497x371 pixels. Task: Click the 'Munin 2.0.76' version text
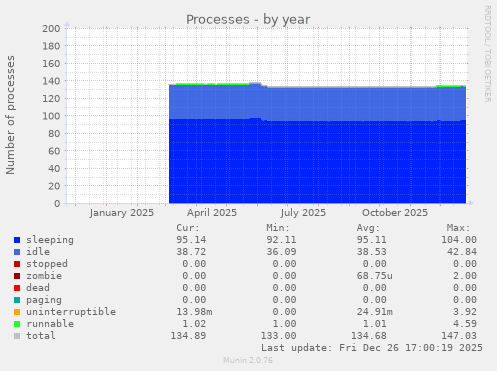pos(248,360)
